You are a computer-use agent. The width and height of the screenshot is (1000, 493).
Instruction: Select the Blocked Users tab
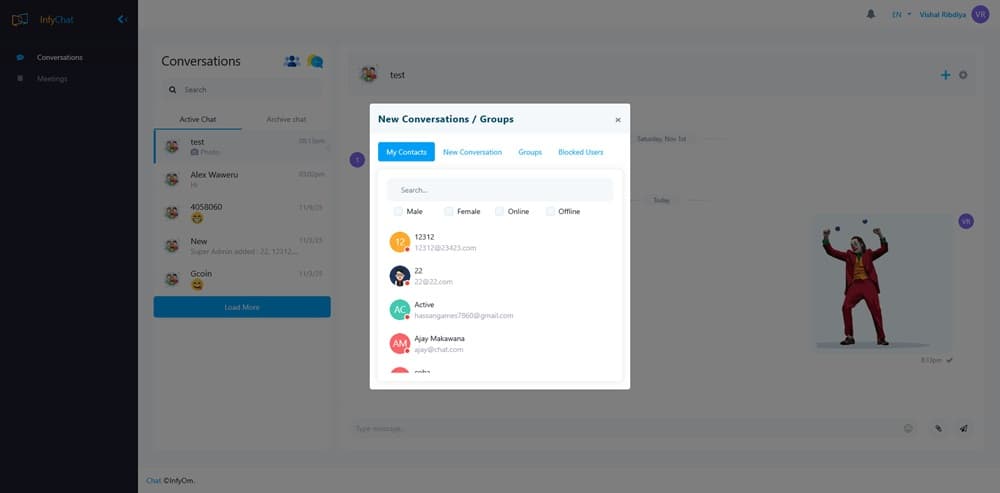[580, 152]
